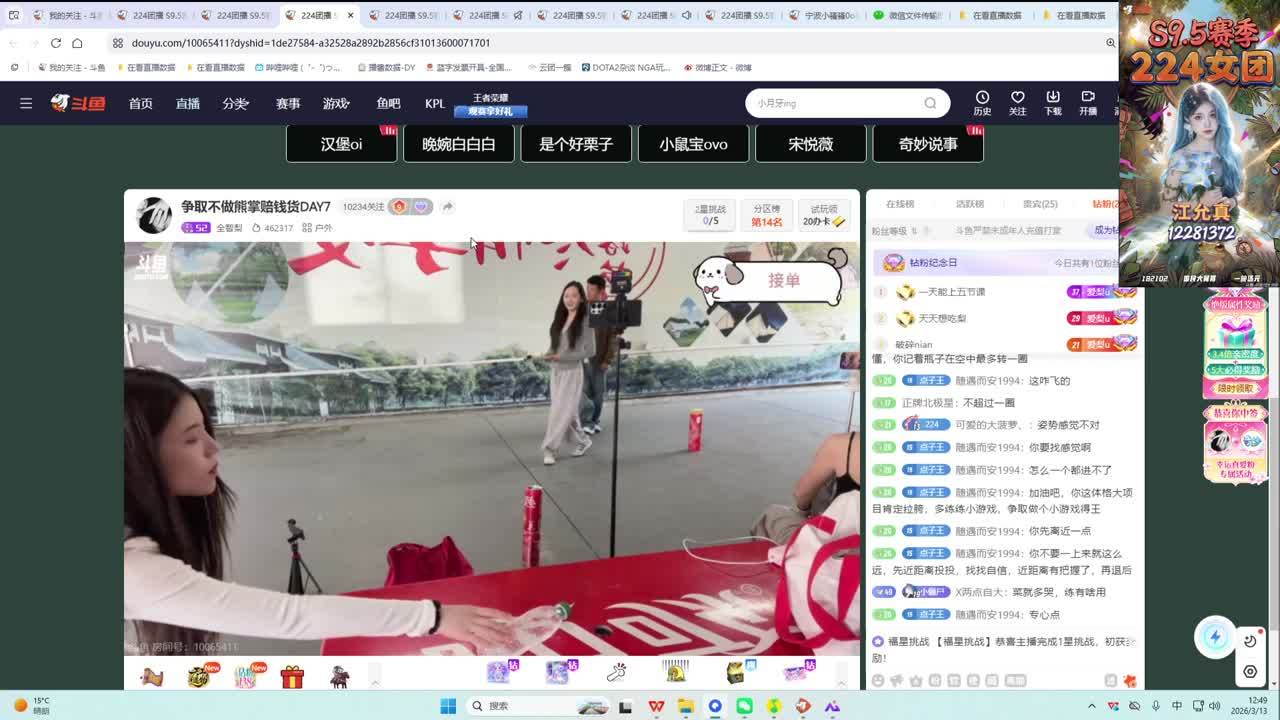Click the 限时领取 claim reward button
1280x720 pixels.
click(1235, 388)
